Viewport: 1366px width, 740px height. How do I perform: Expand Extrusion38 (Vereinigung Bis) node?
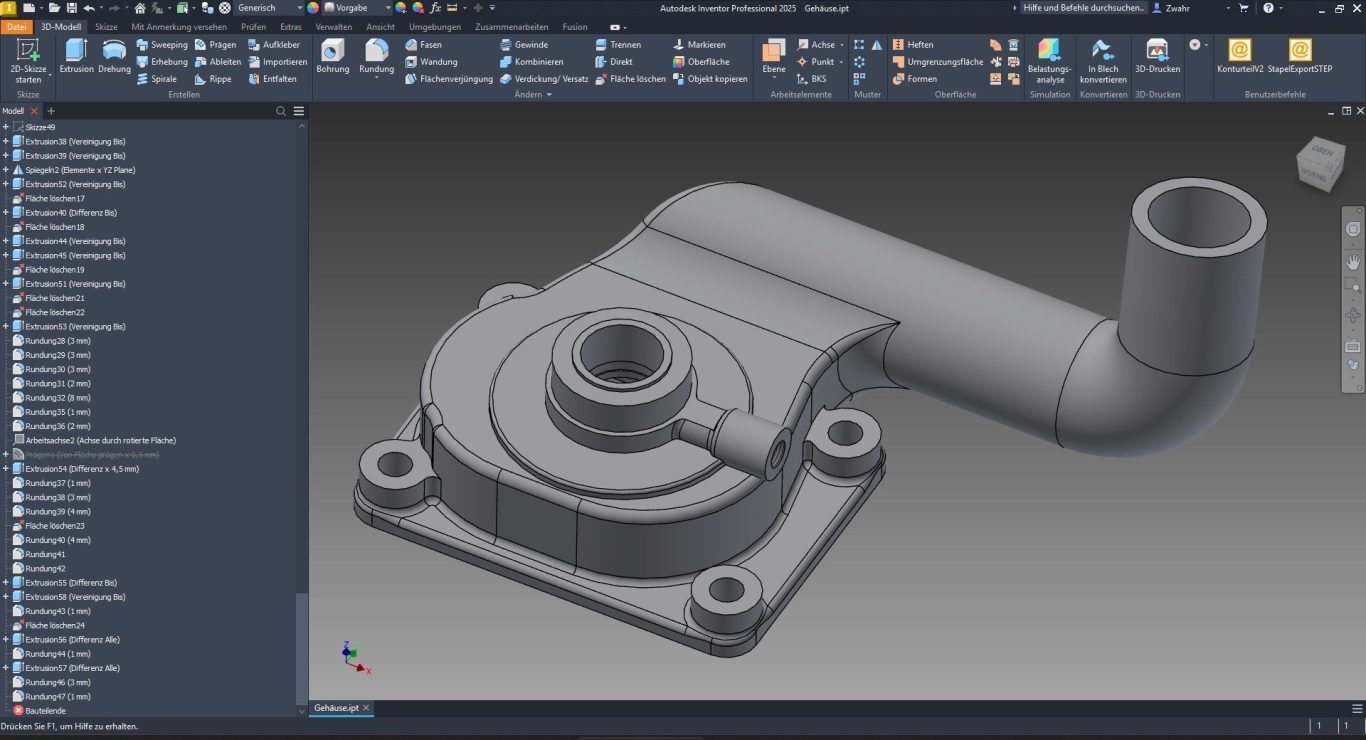click(x=6, y=142)
